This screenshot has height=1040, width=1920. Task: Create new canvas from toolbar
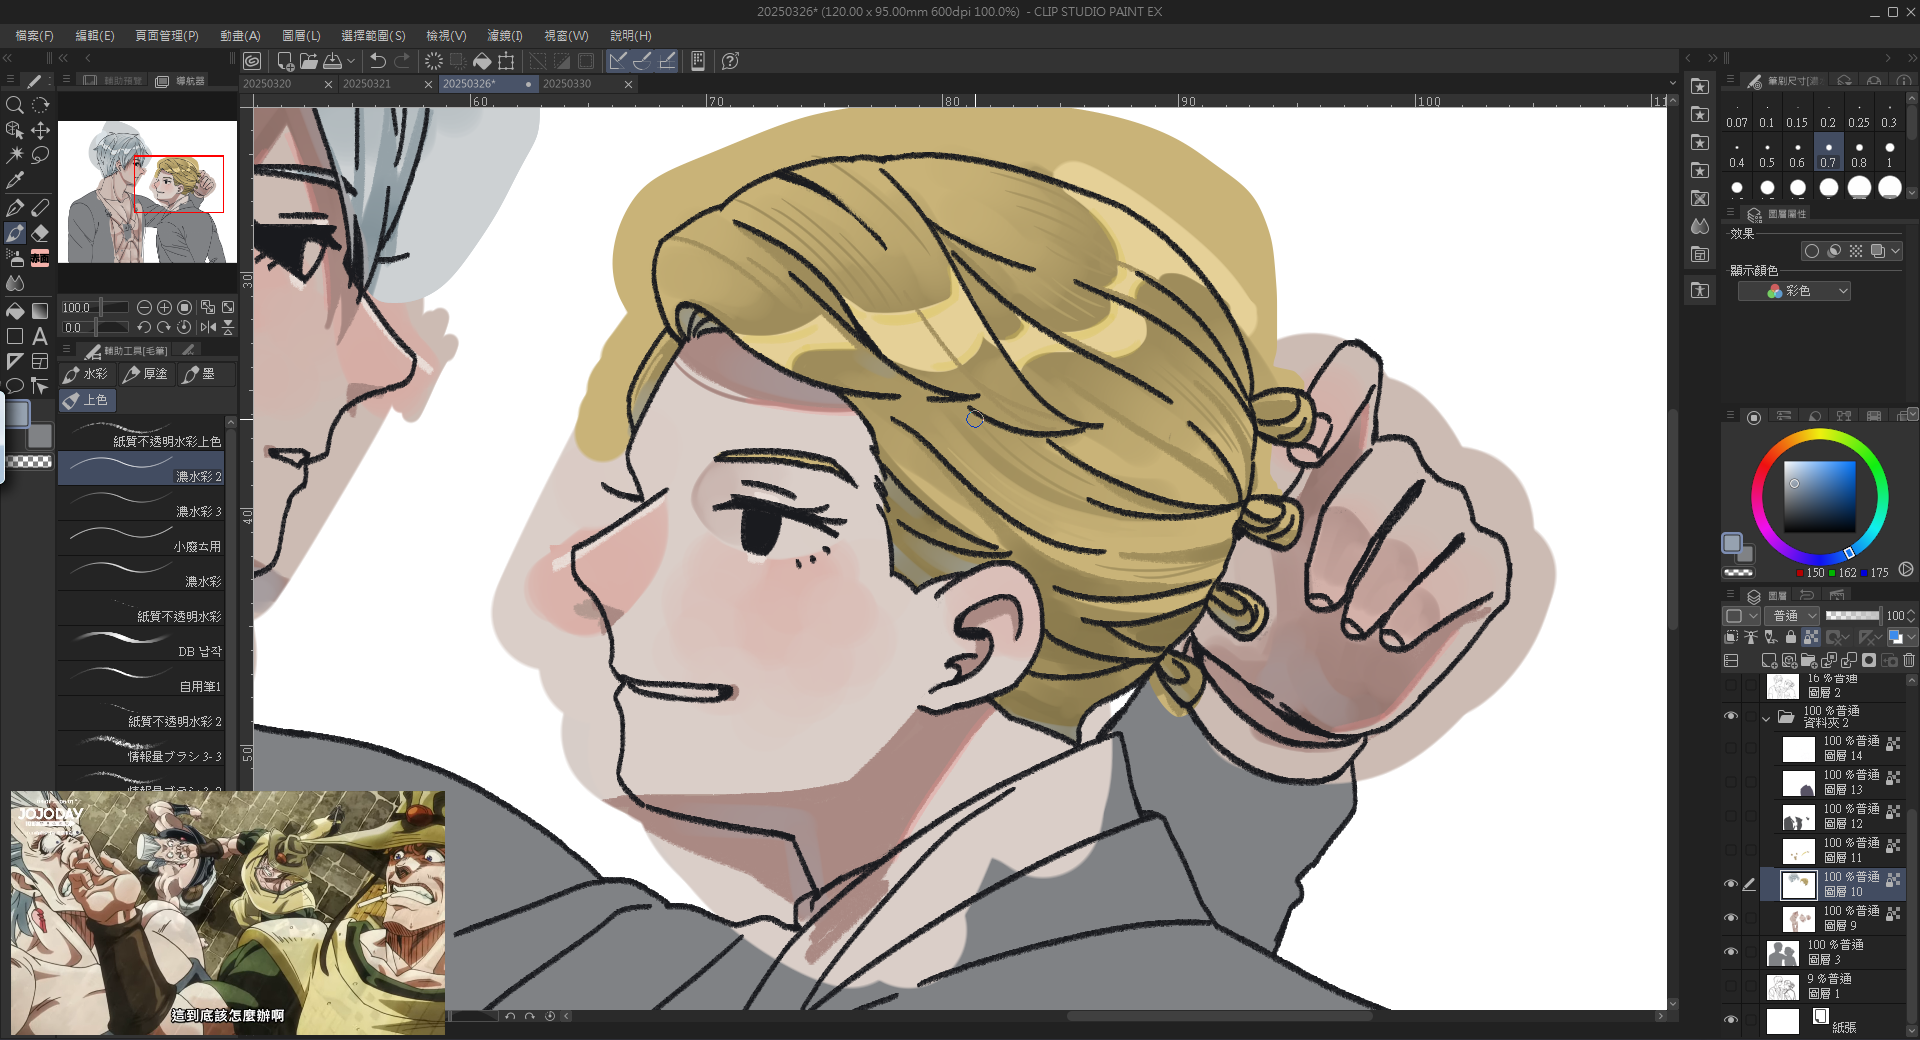[285, 61]
